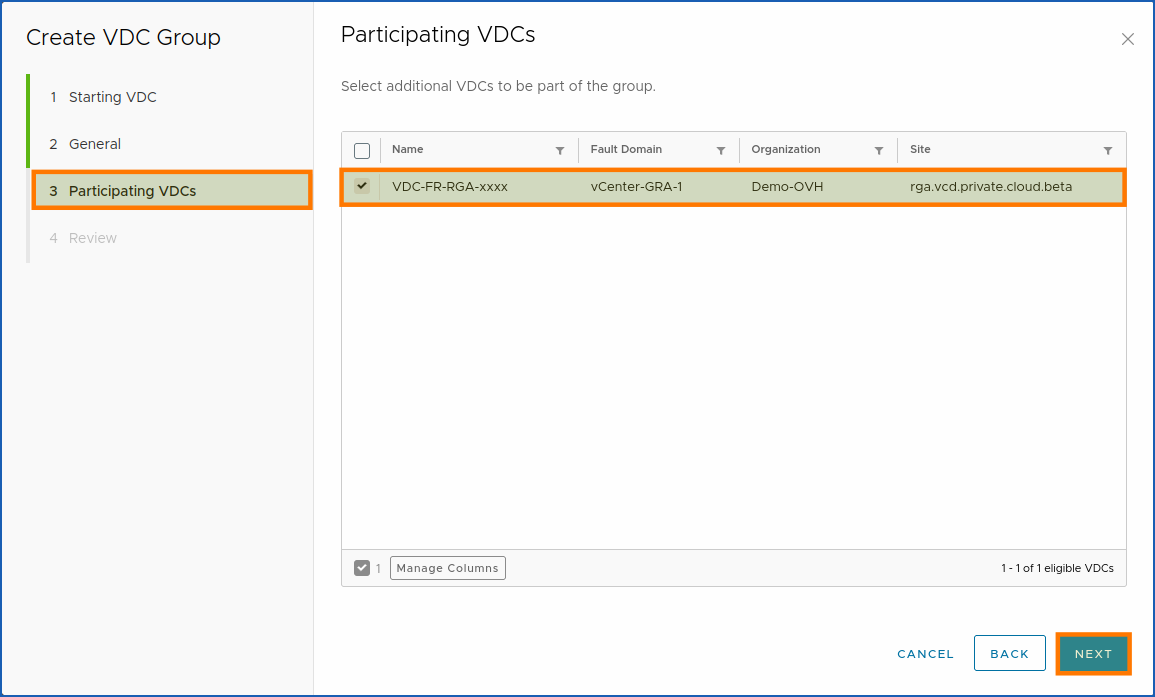This screenshot has width=1155, height=697.
Task: Filter the Name column
Action: (x=559, y=149)
